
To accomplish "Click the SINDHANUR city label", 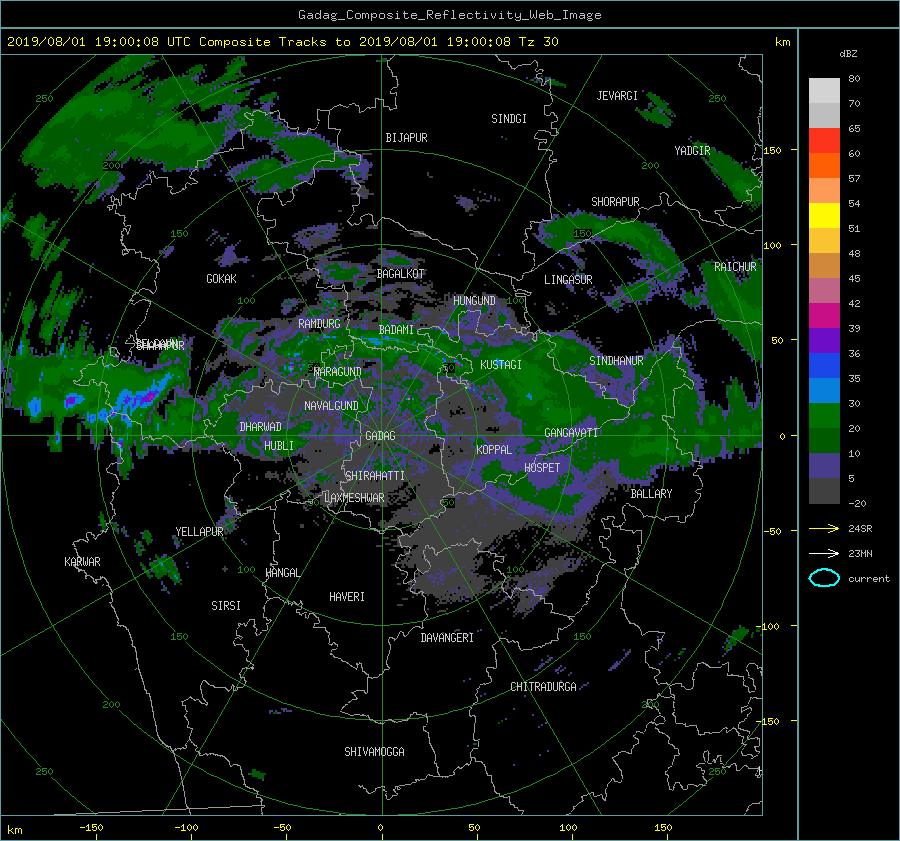I will tap(616, 361).
